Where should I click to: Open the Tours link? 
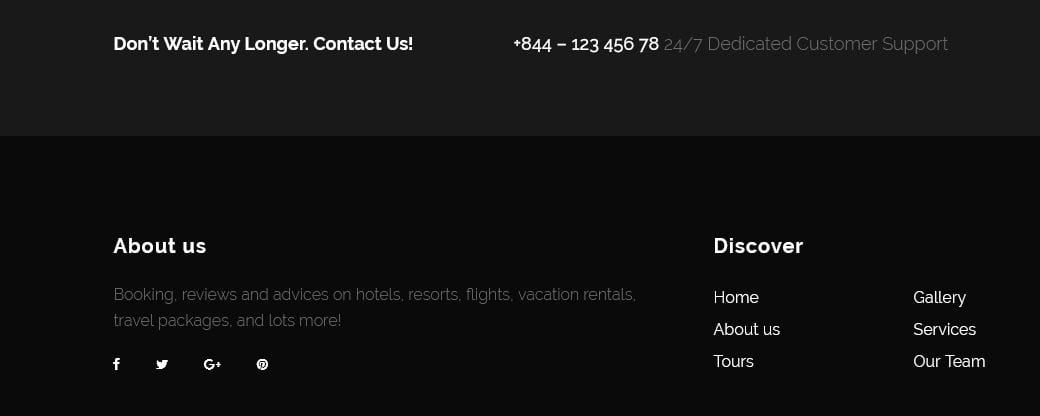coord(733,362)
